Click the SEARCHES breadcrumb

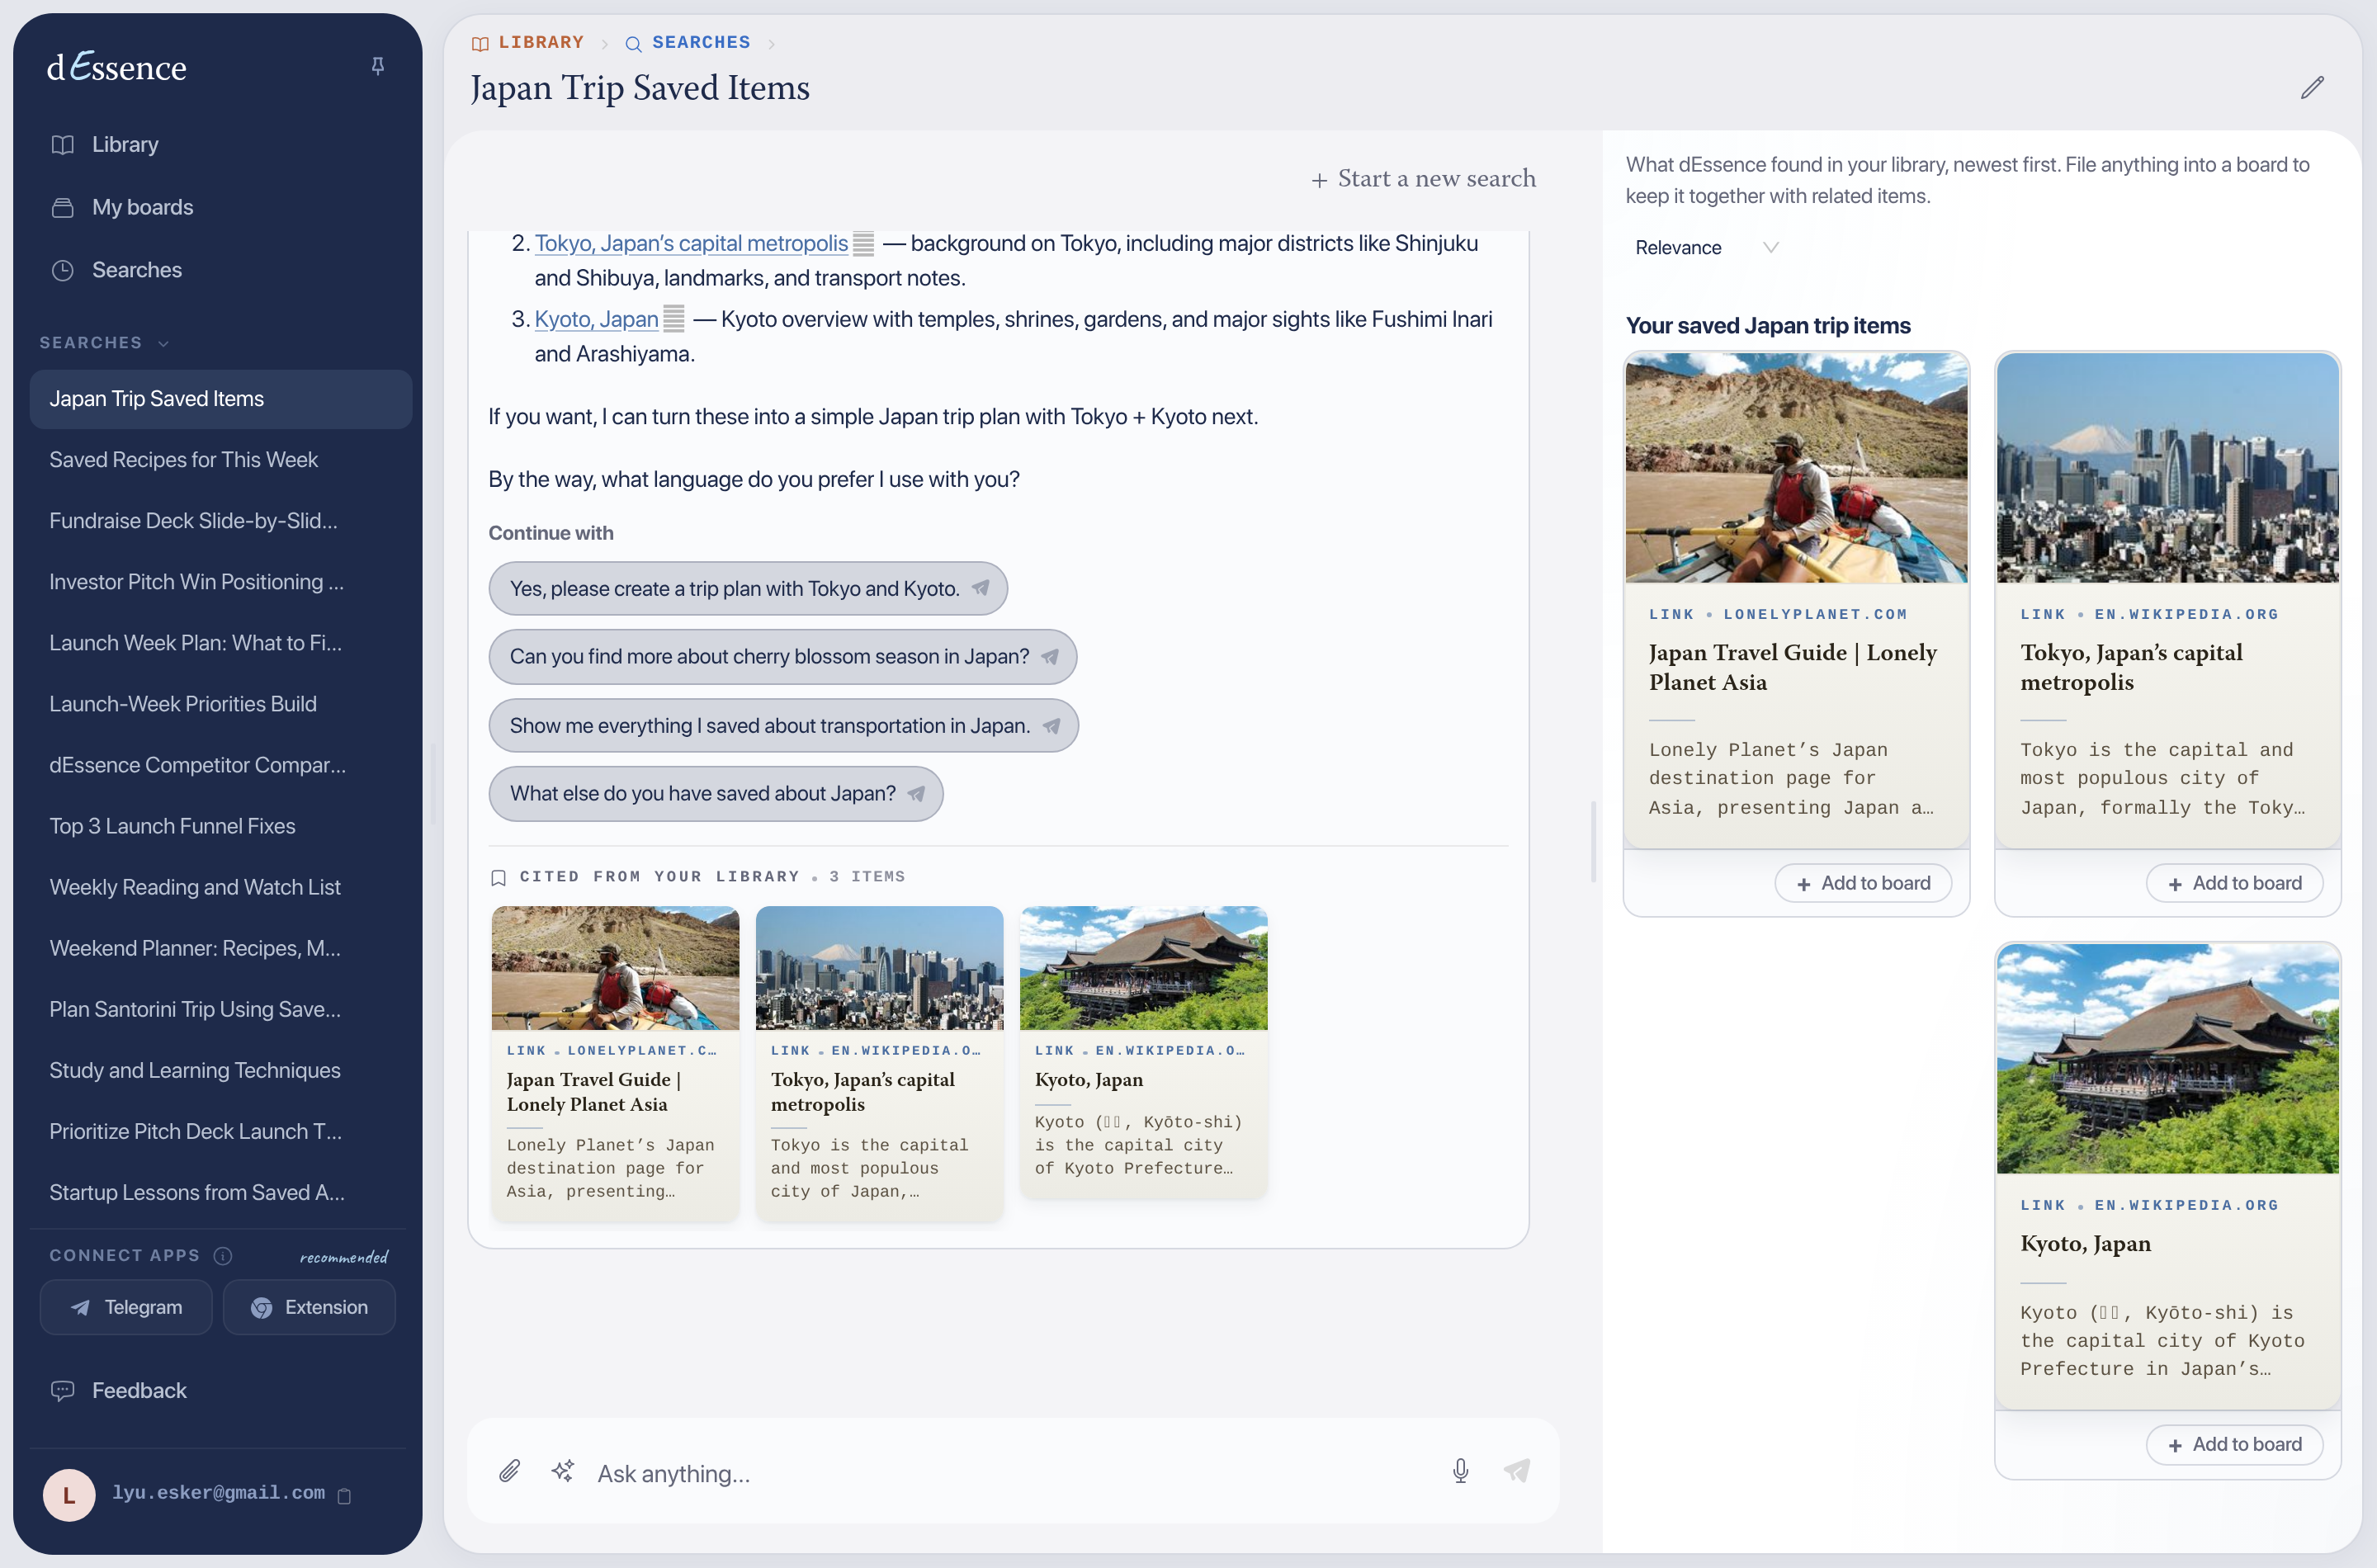(x=688, y=42)
